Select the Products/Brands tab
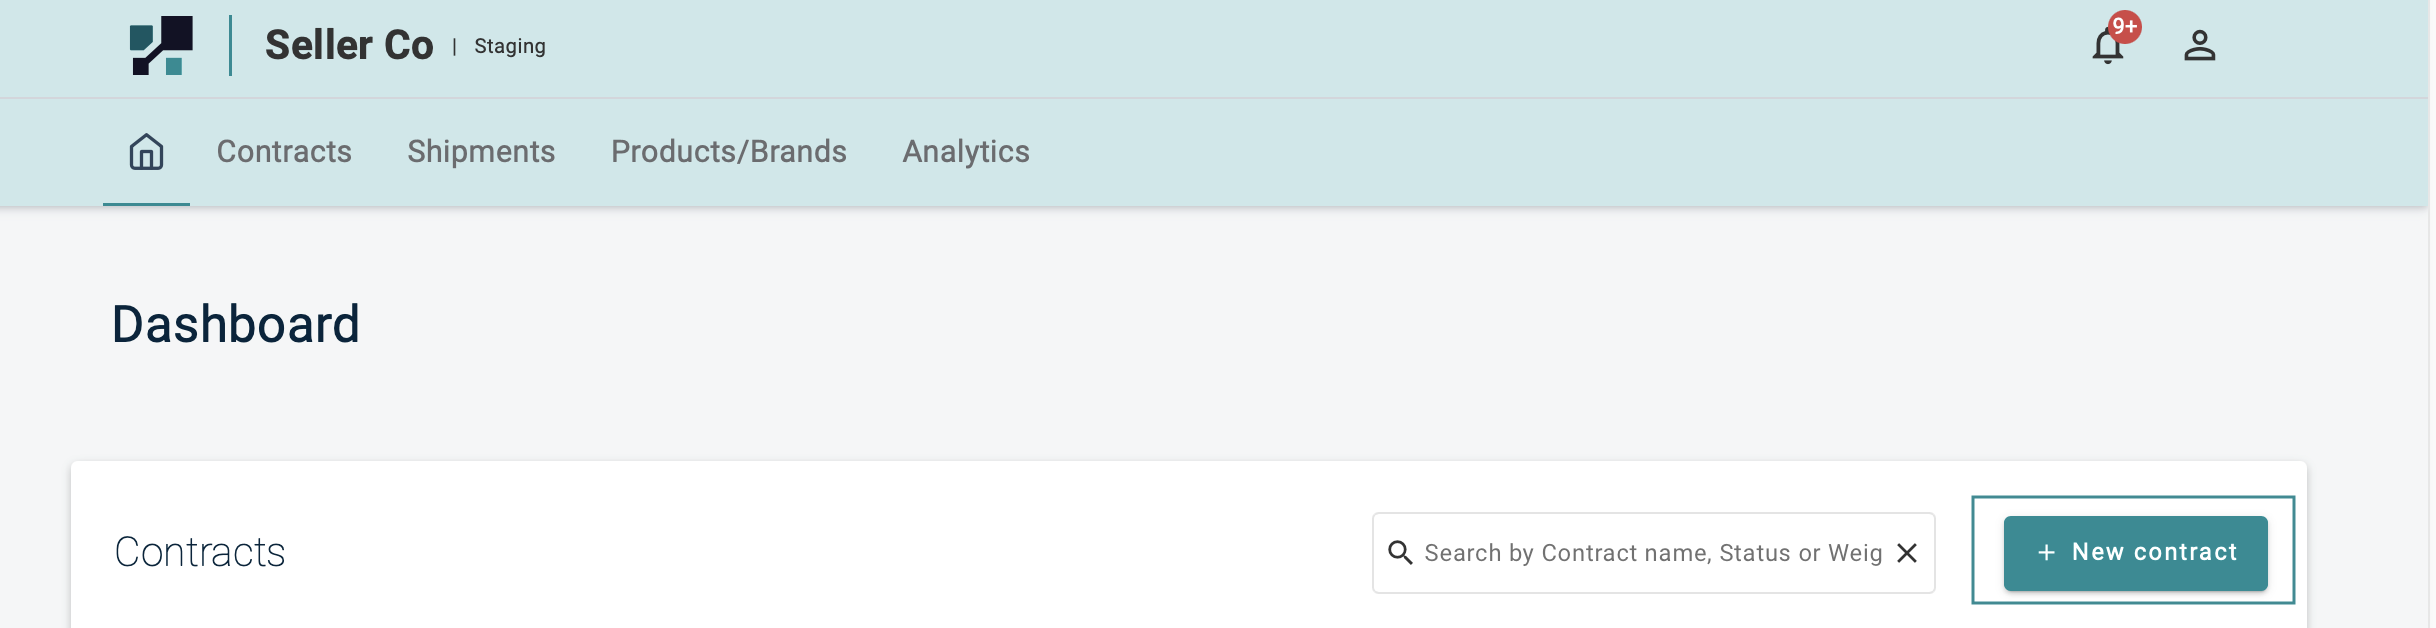 (x=728, y=152)
